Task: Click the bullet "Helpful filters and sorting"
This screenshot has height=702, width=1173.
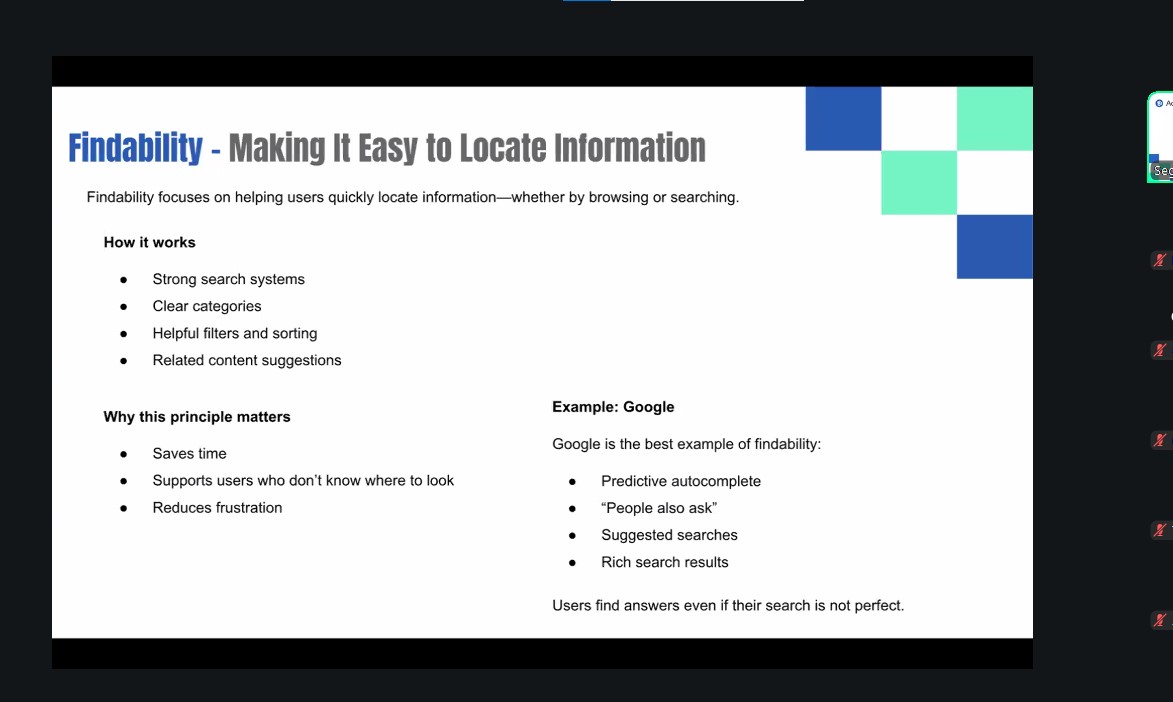Action: coord(235,333)
